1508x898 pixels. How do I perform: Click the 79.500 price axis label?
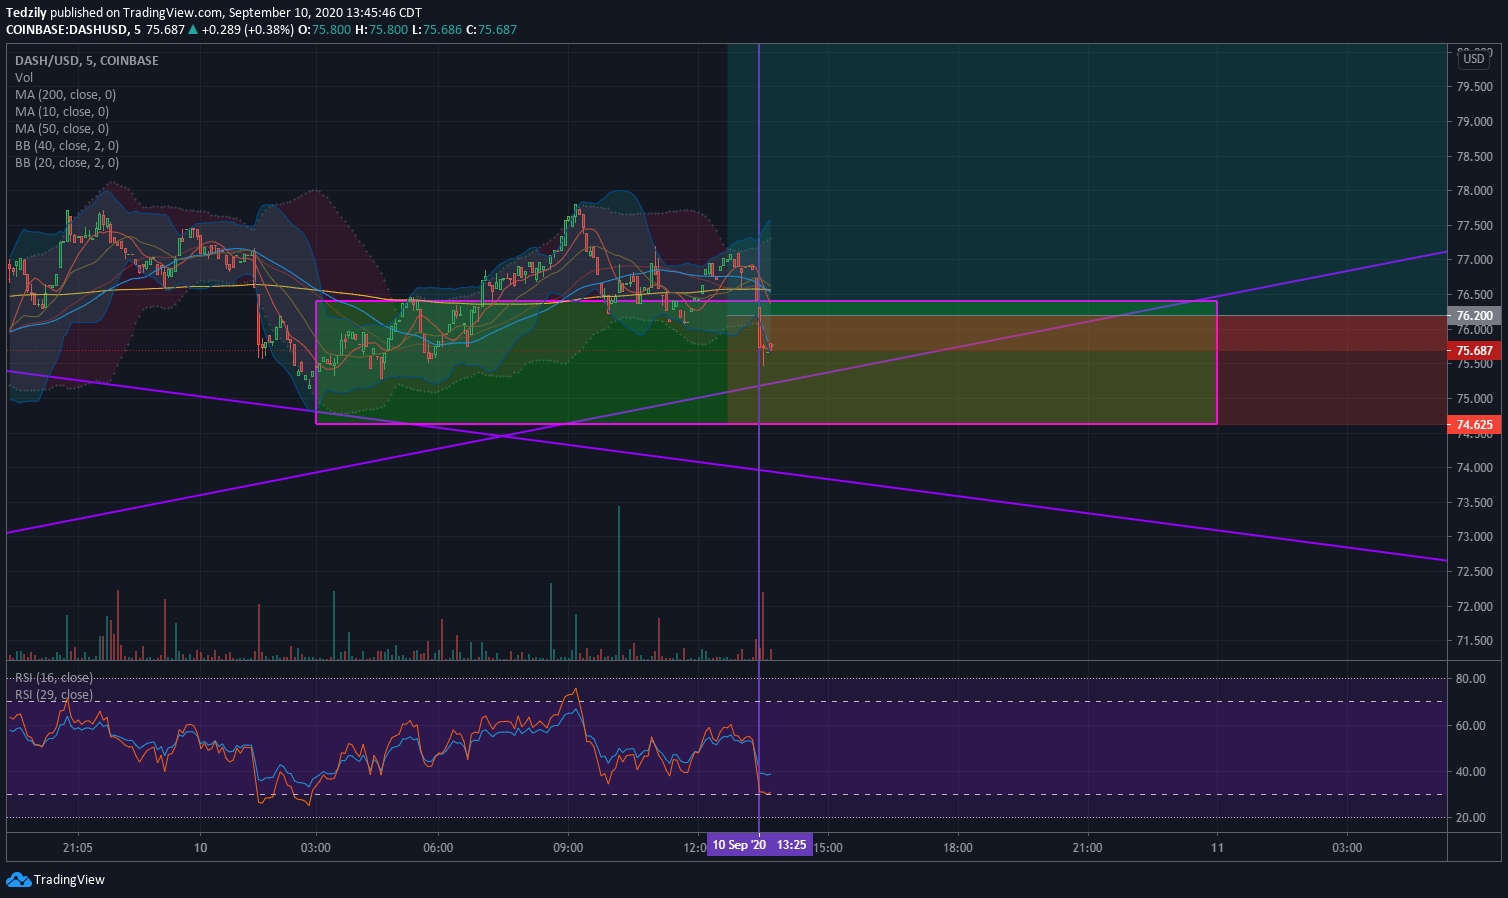click(x=1475, y=87)
